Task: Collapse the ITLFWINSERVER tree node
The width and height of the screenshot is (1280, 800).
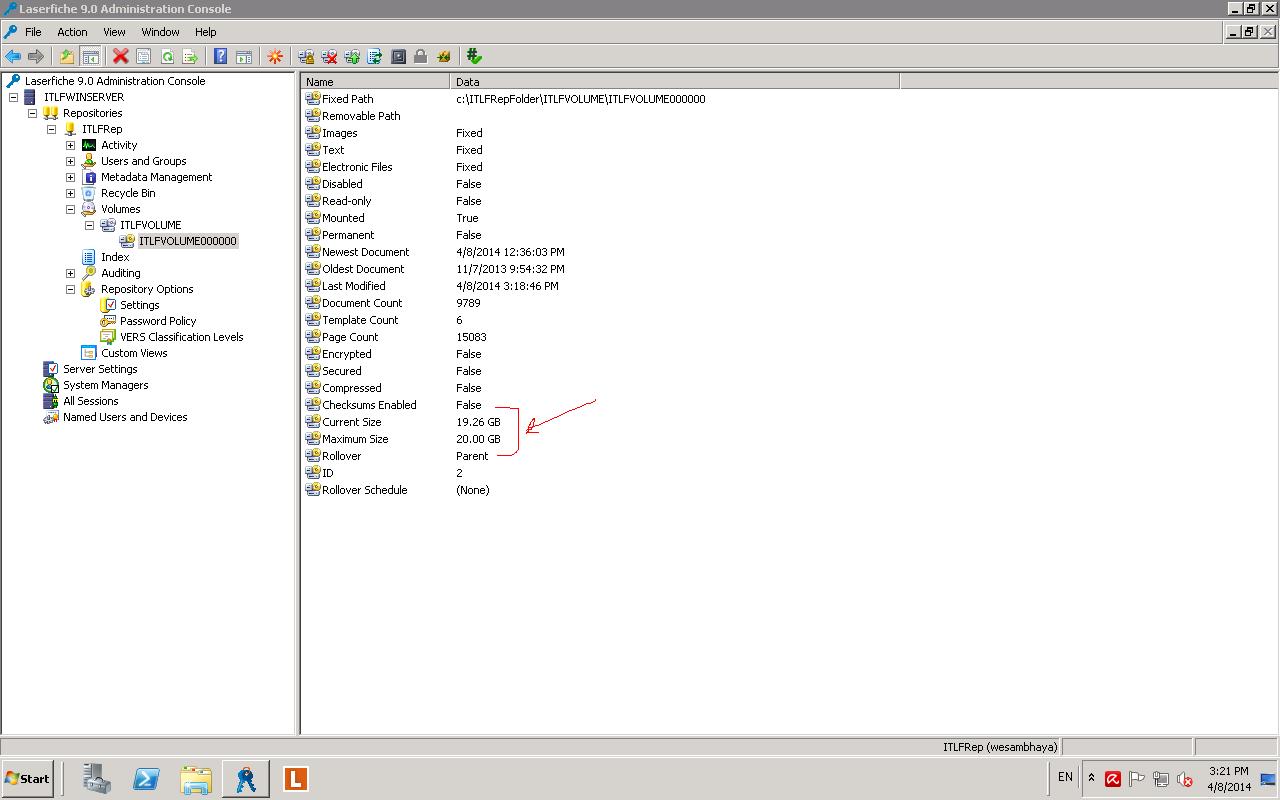Action: 13,97
